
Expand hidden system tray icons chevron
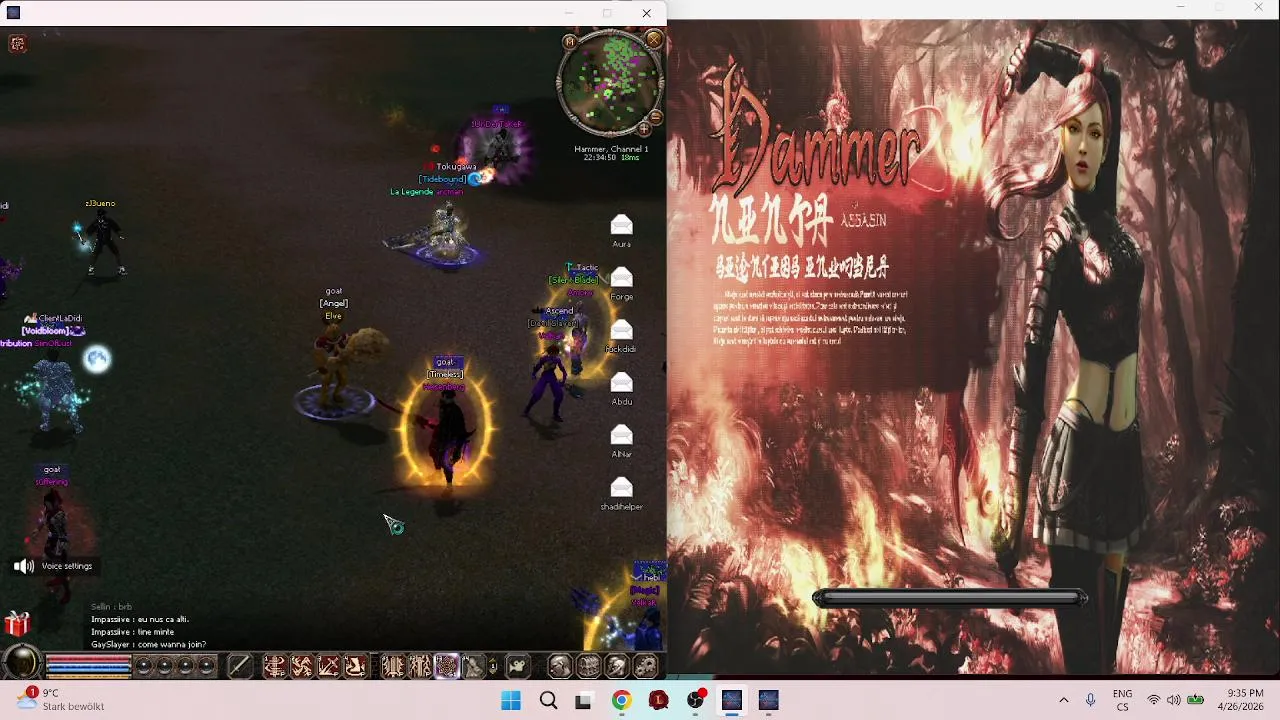click(x=1063, y=700)
